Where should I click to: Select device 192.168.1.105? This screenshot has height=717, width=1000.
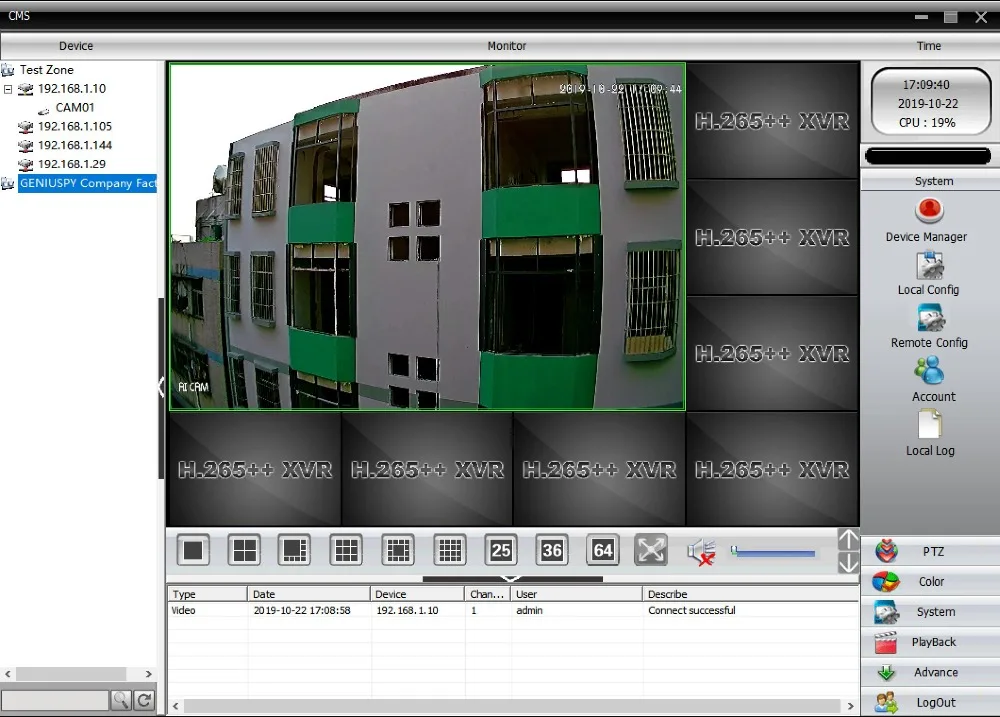click(x=75, y=126)
